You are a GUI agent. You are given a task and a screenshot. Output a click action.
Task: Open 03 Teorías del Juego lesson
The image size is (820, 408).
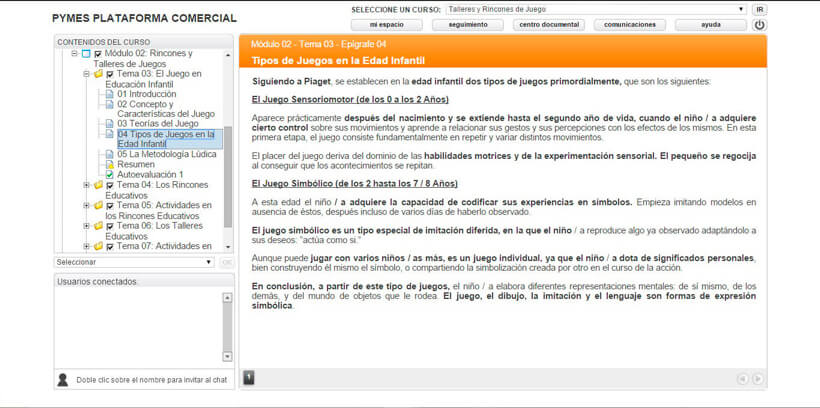(x=157, y=124)
